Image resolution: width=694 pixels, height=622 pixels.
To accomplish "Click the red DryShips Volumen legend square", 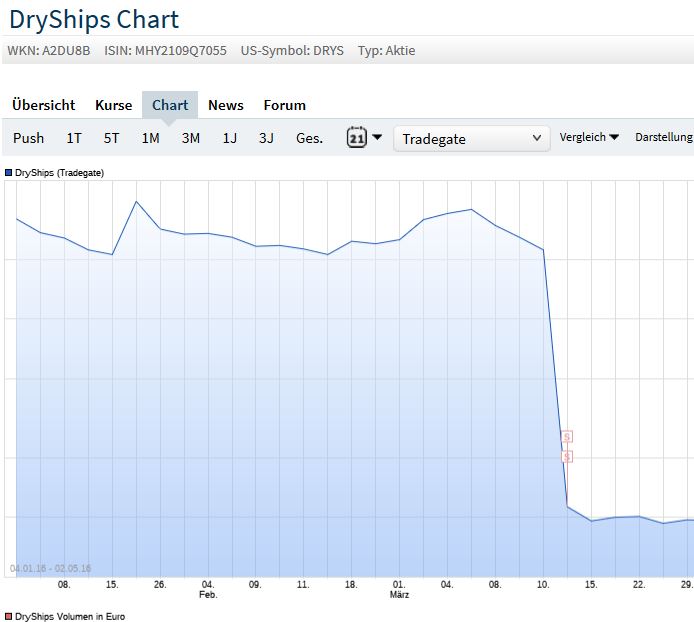I will (x=9, y=617).
